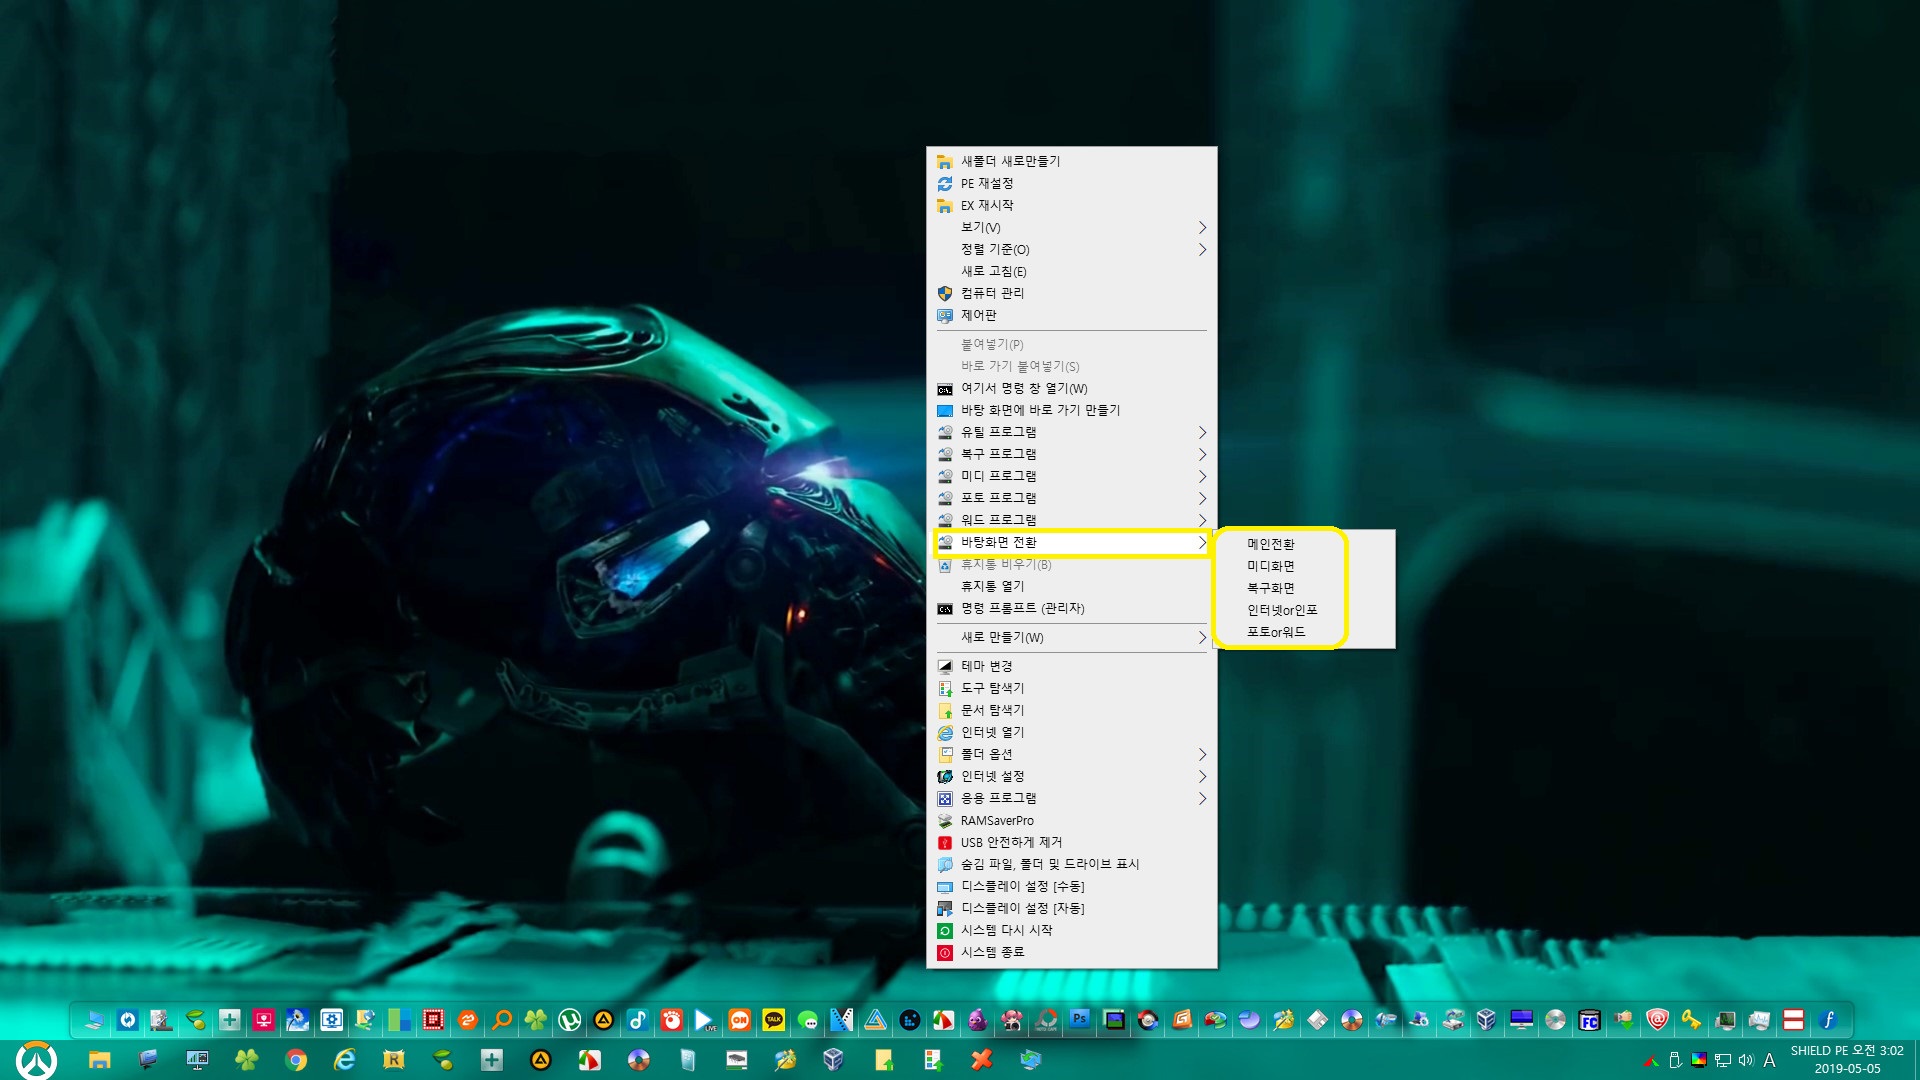Open the orange magnifier search tool in dock
This screenshot has width=1920, height=1080.
tap(501, 1020)
